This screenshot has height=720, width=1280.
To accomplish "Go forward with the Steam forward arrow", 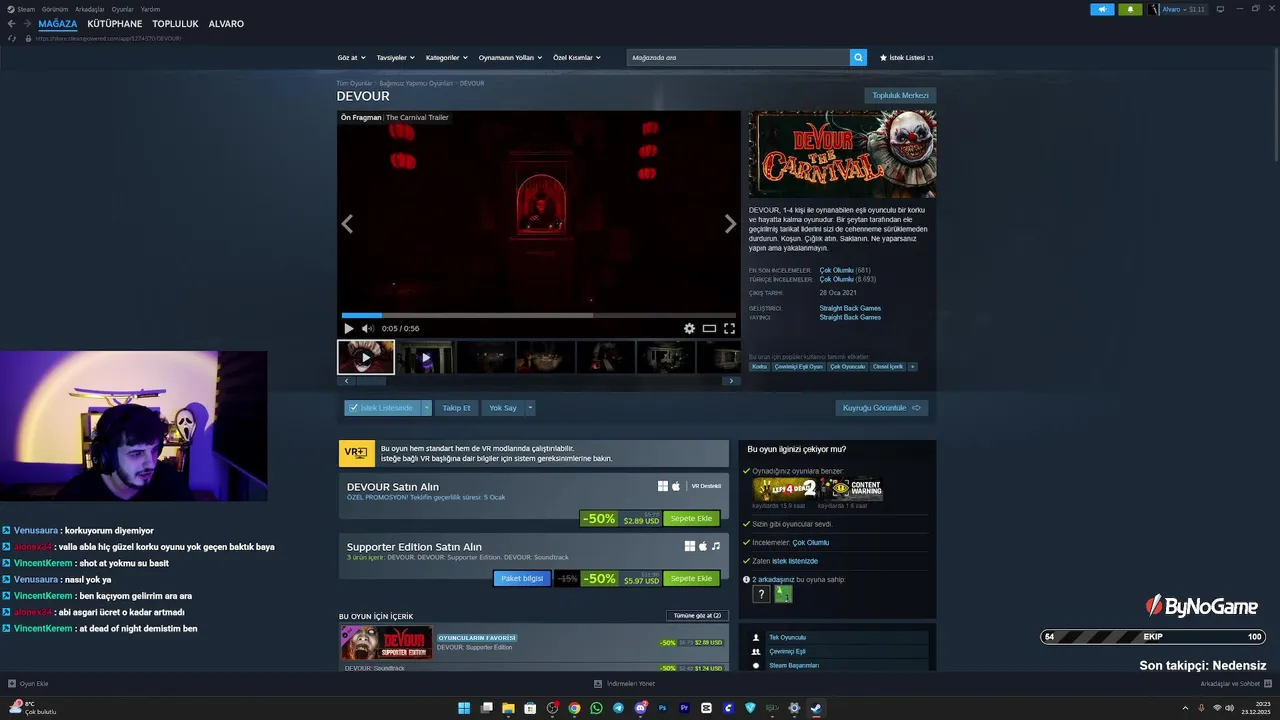I will 26,23.
